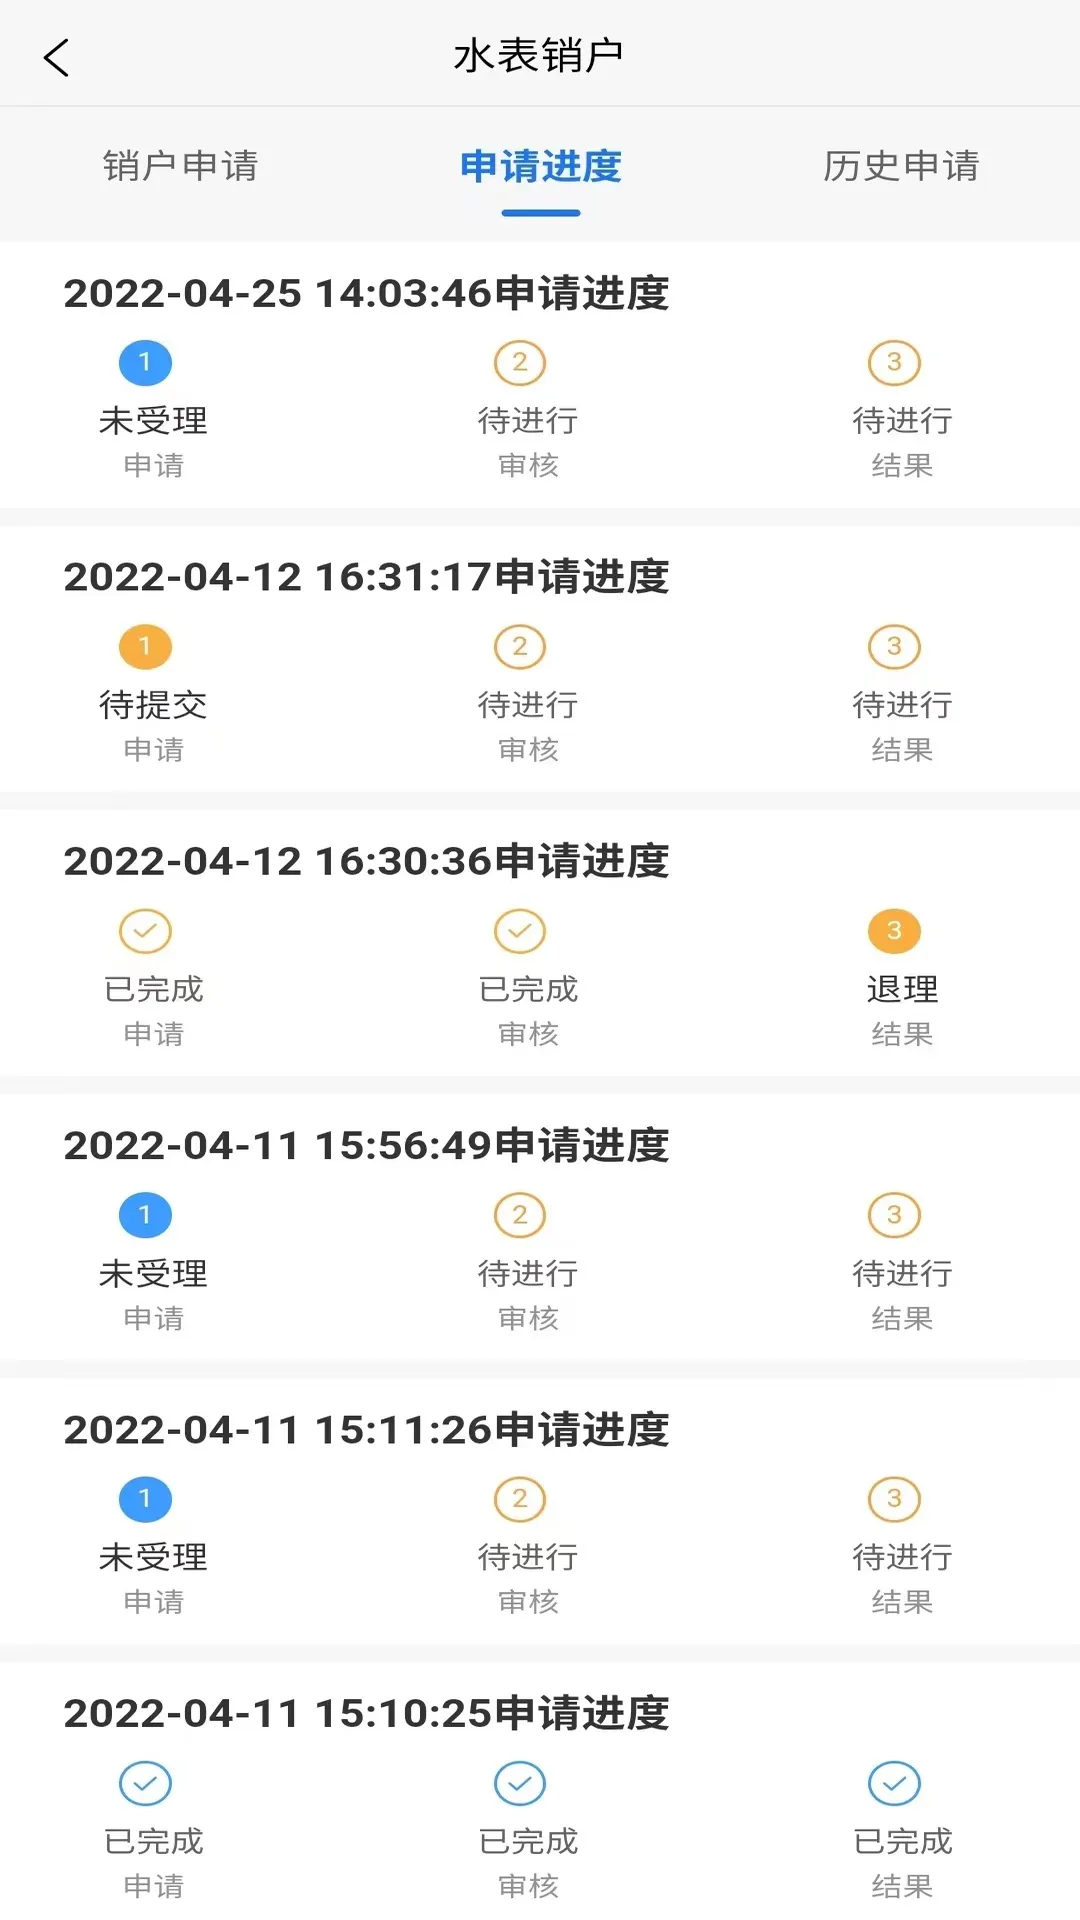Image resolution: width=1080 pixels, height=1920 pixels.
Task: Tap orange step 3 退理 icon
Action: 894,931
